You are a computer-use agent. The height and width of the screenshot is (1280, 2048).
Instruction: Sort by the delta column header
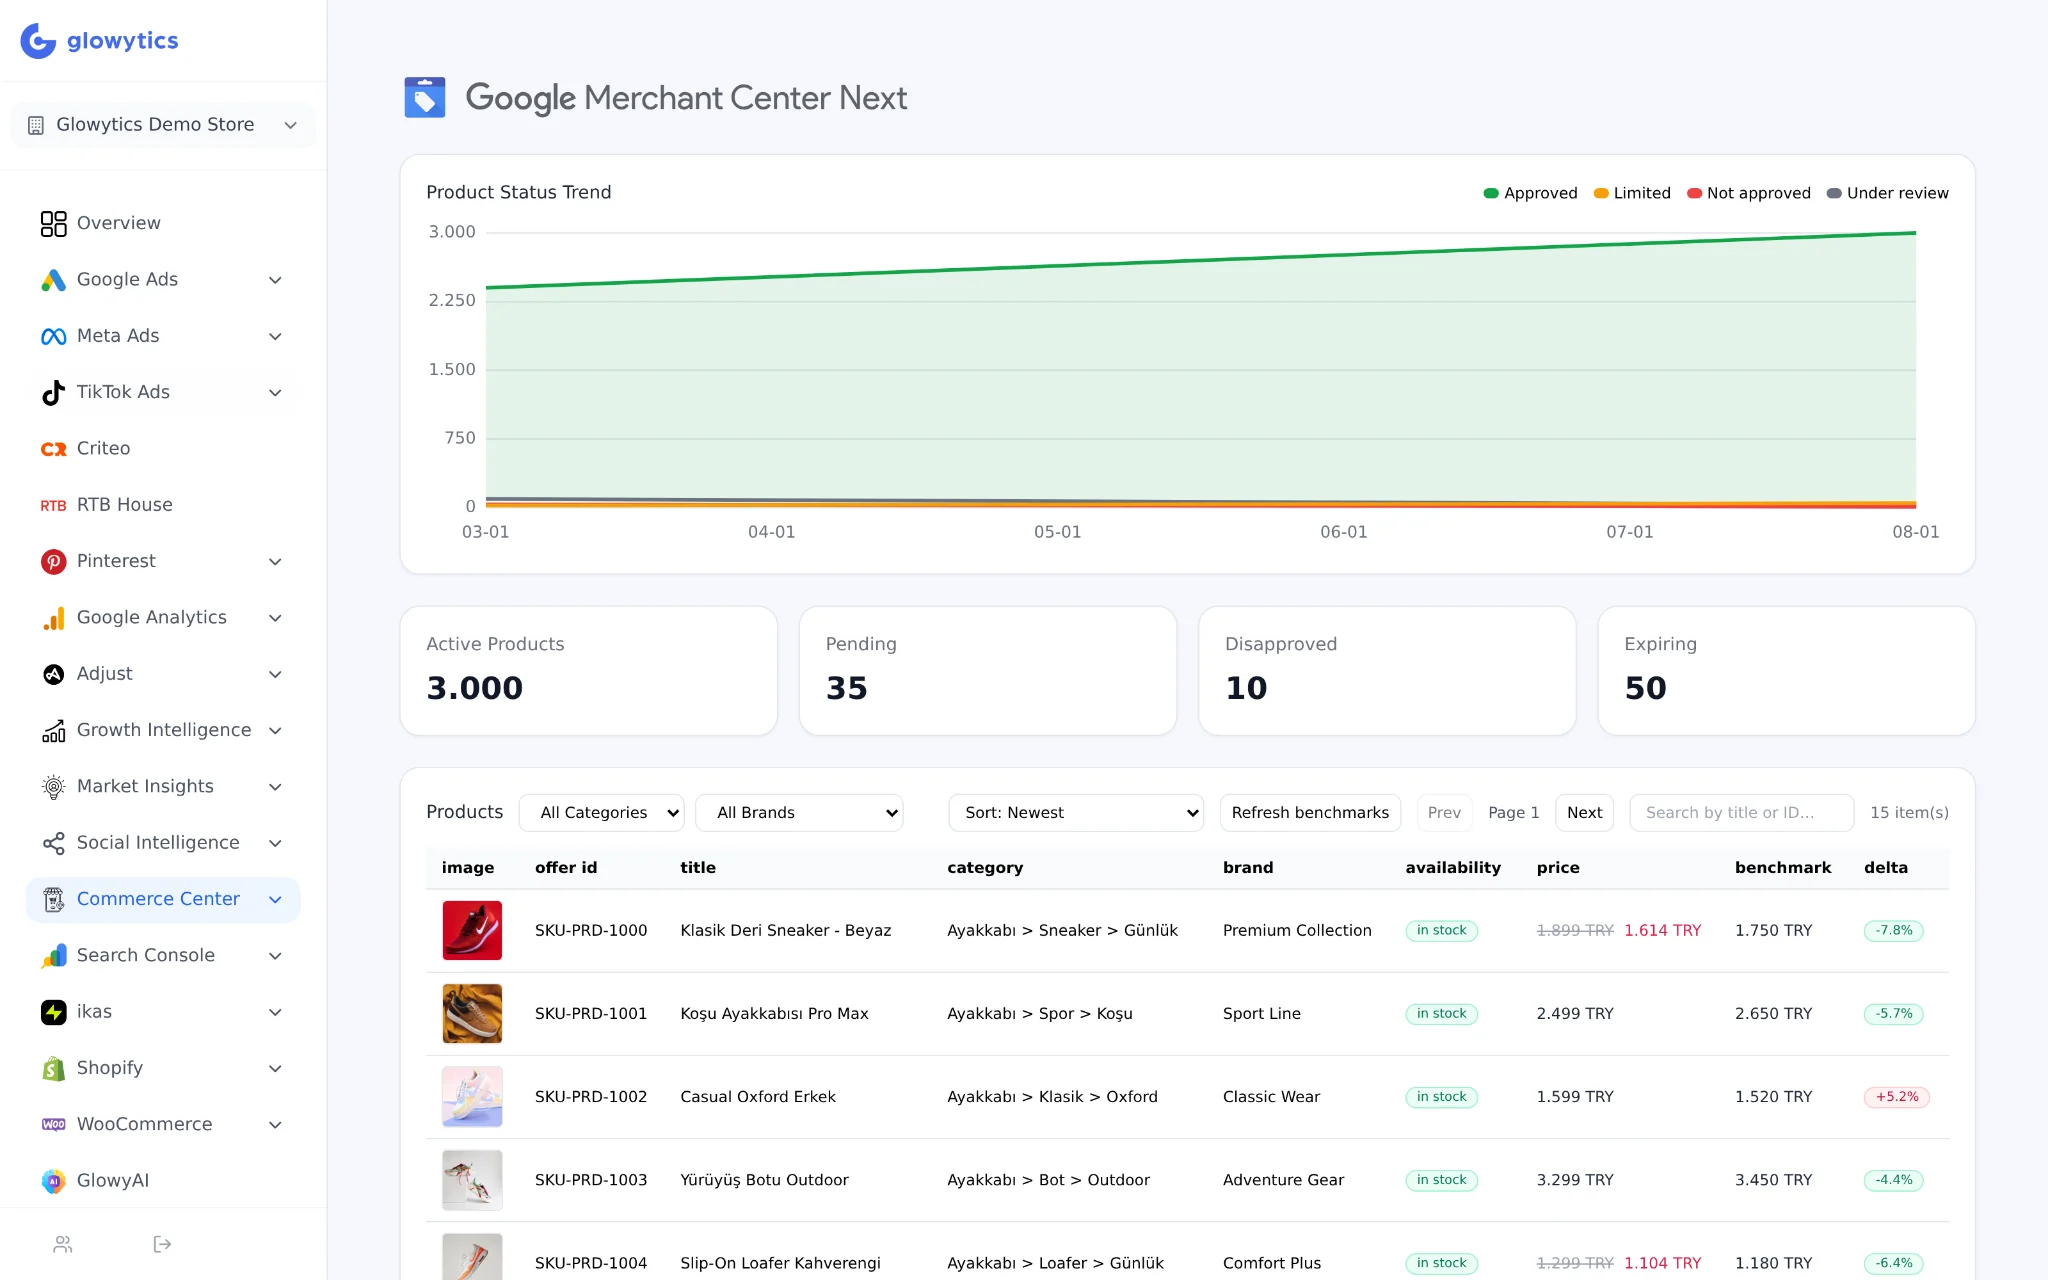point(1886,868)
